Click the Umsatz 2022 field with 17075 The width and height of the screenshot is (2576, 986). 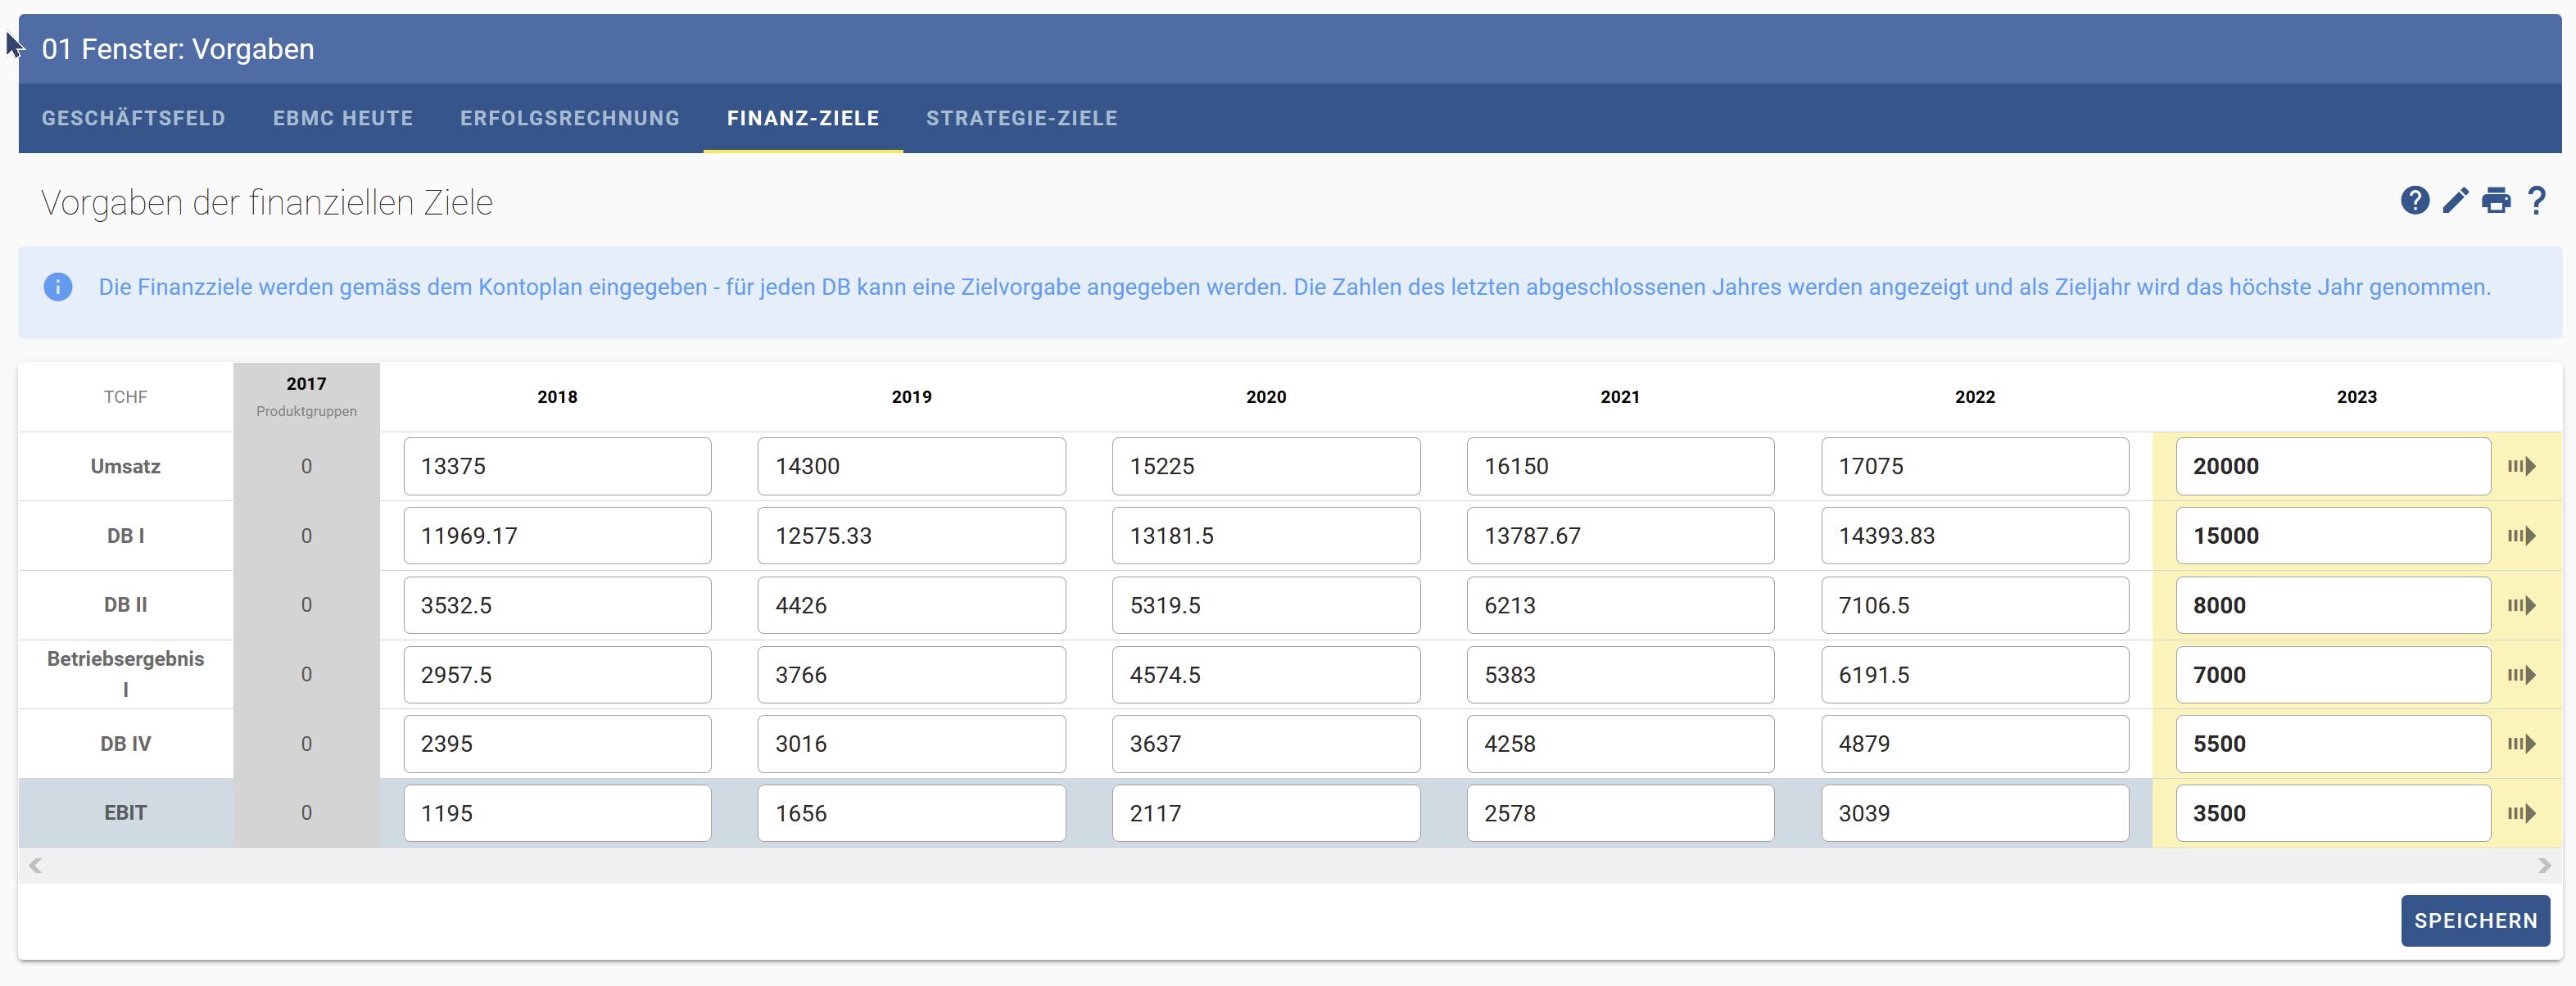(1975, 467)
